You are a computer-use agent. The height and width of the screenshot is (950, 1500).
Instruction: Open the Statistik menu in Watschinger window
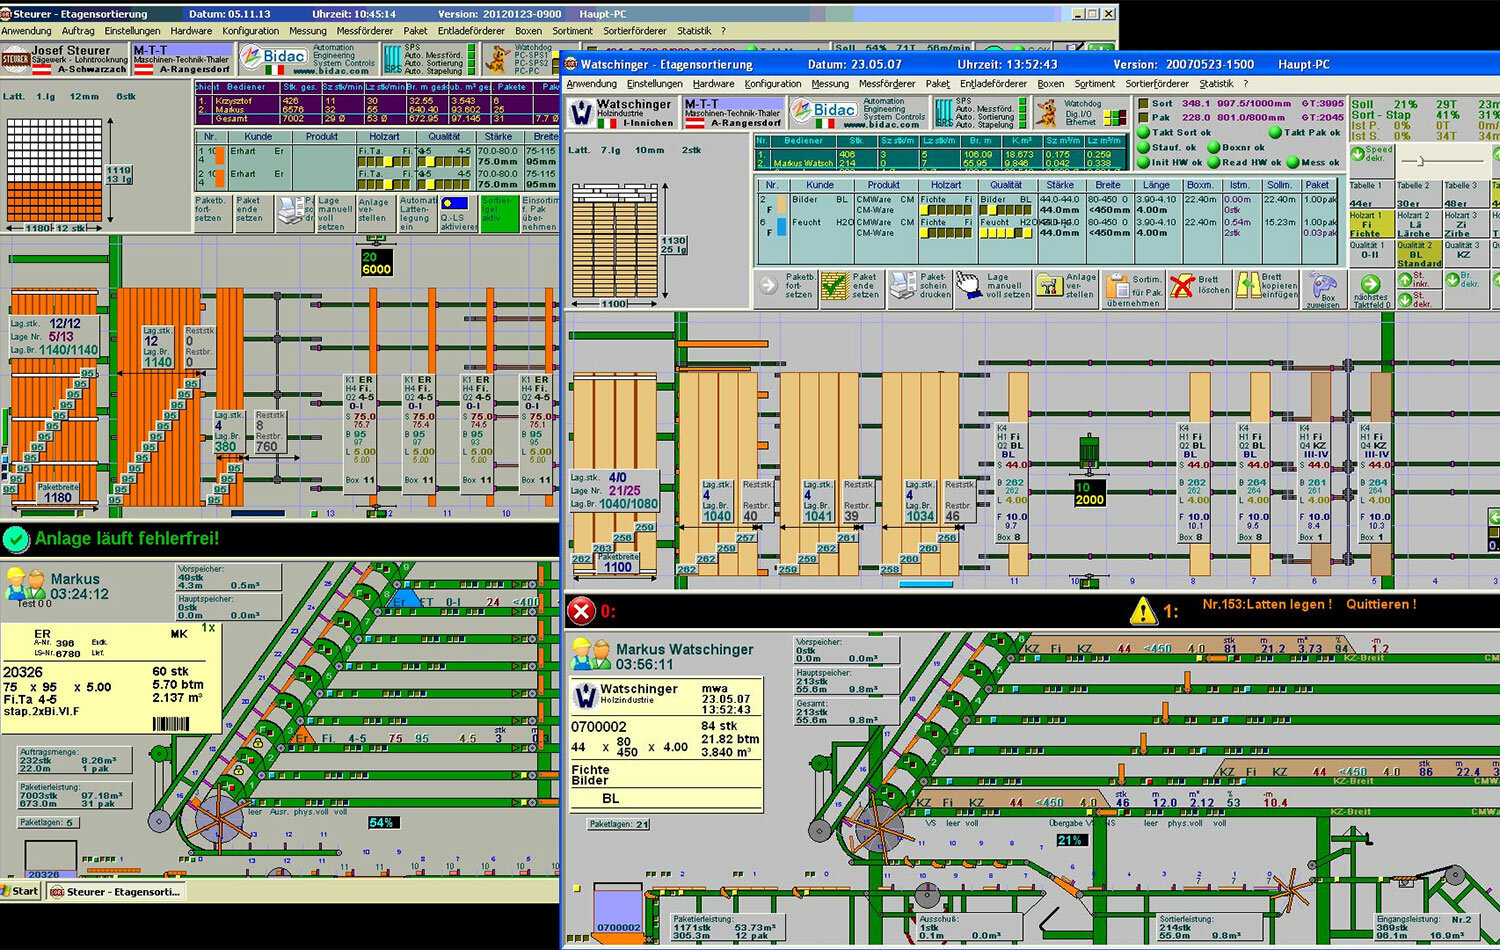click(x=1216, y=84)
